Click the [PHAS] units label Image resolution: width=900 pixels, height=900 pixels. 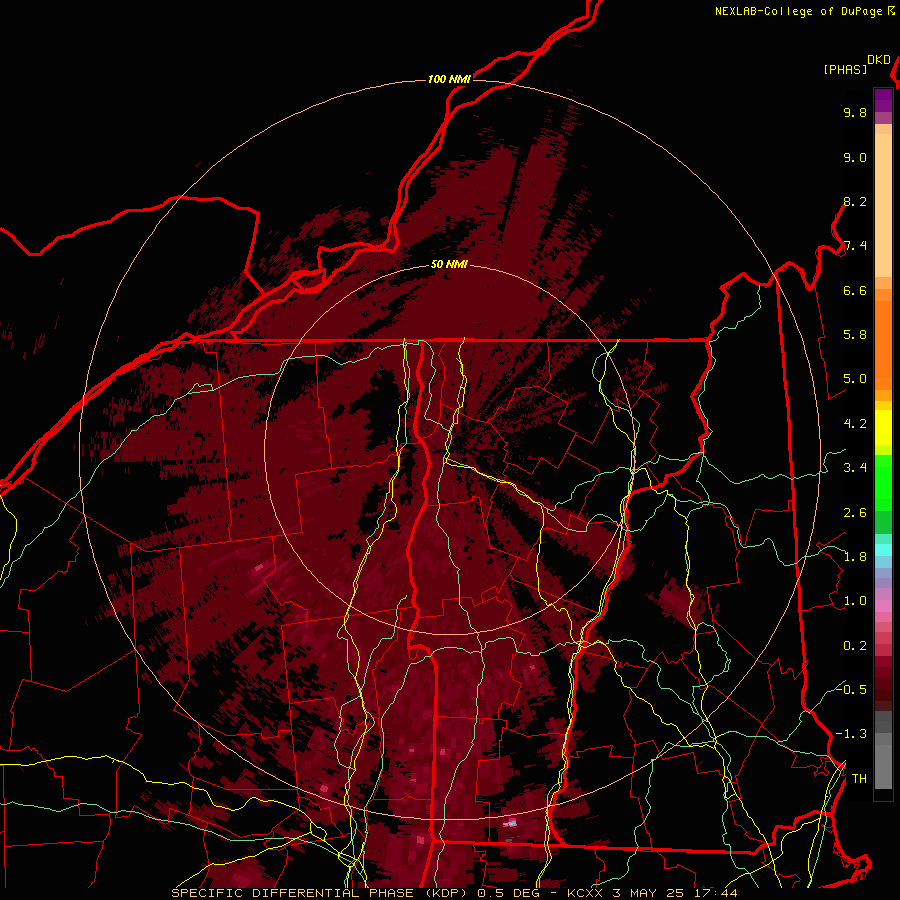click(845, 70)
